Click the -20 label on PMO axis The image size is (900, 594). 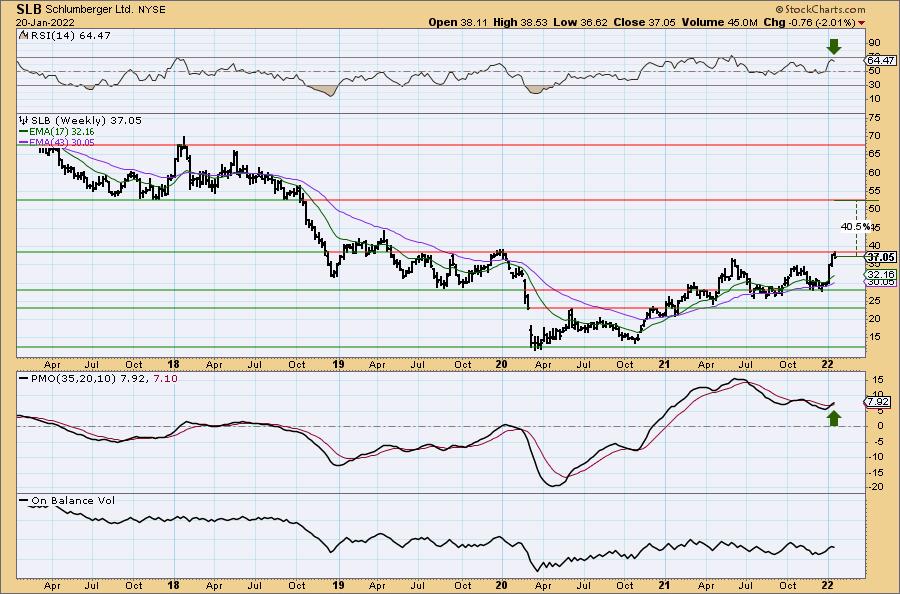[x=876, y=487]
